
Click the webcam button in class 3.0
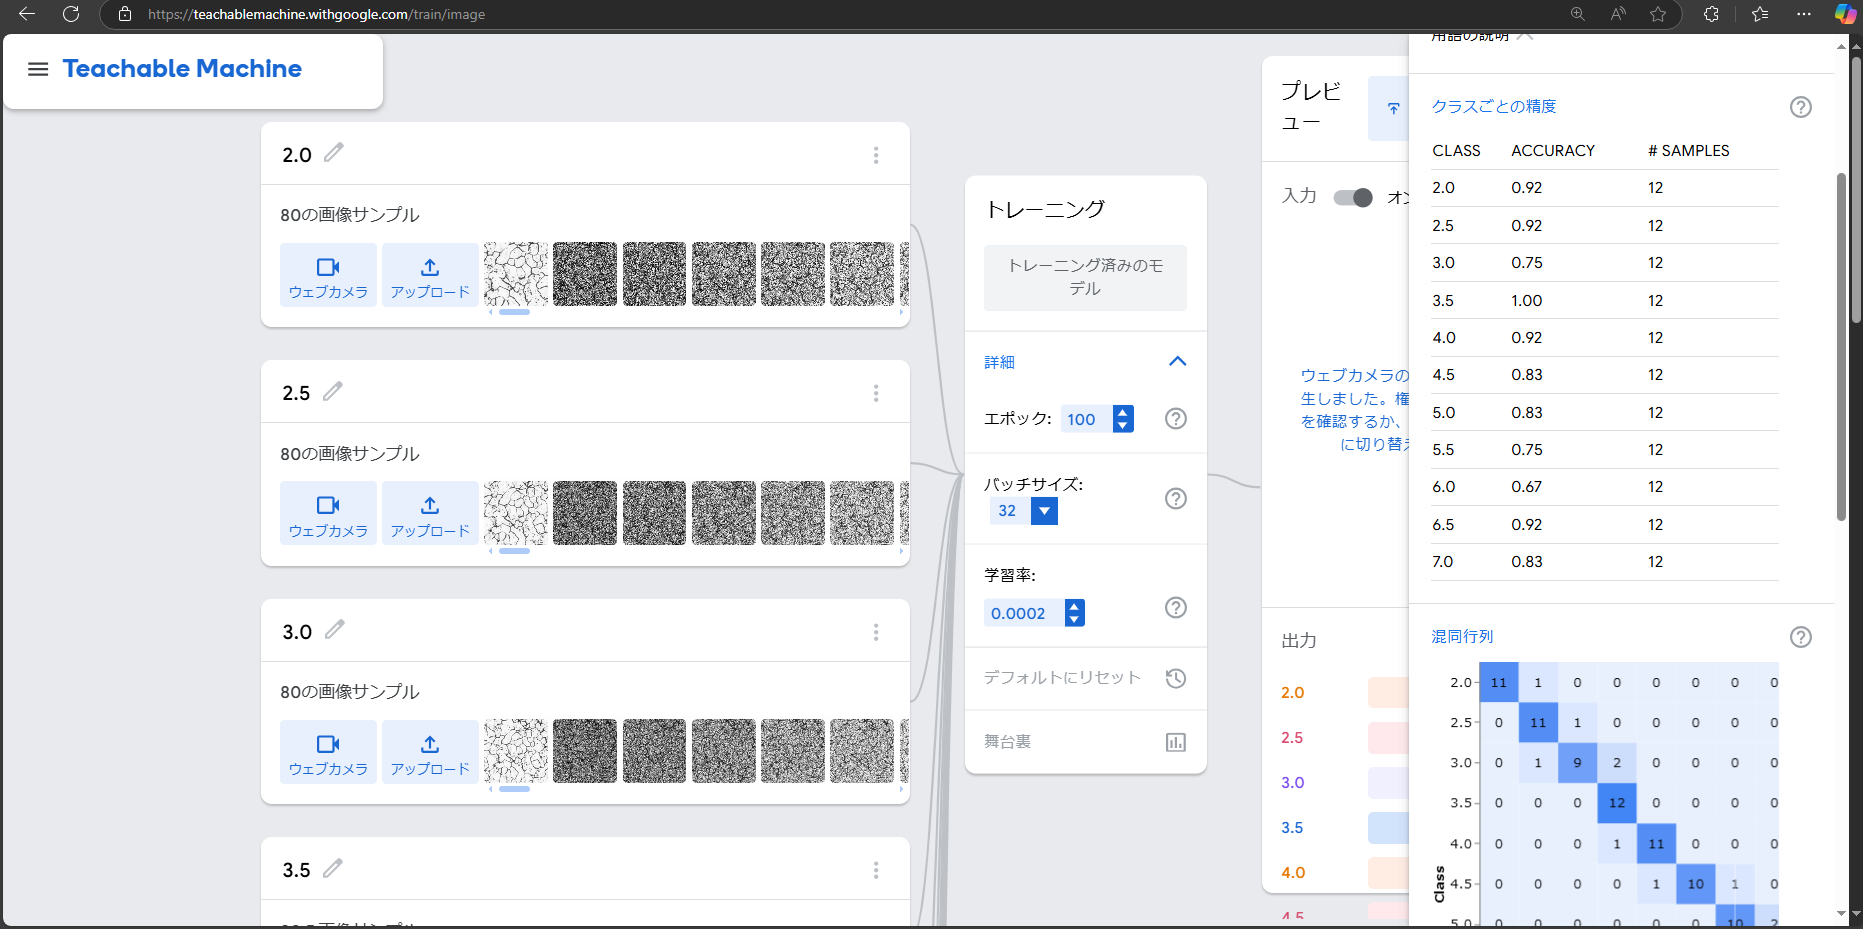click(328, 752)
